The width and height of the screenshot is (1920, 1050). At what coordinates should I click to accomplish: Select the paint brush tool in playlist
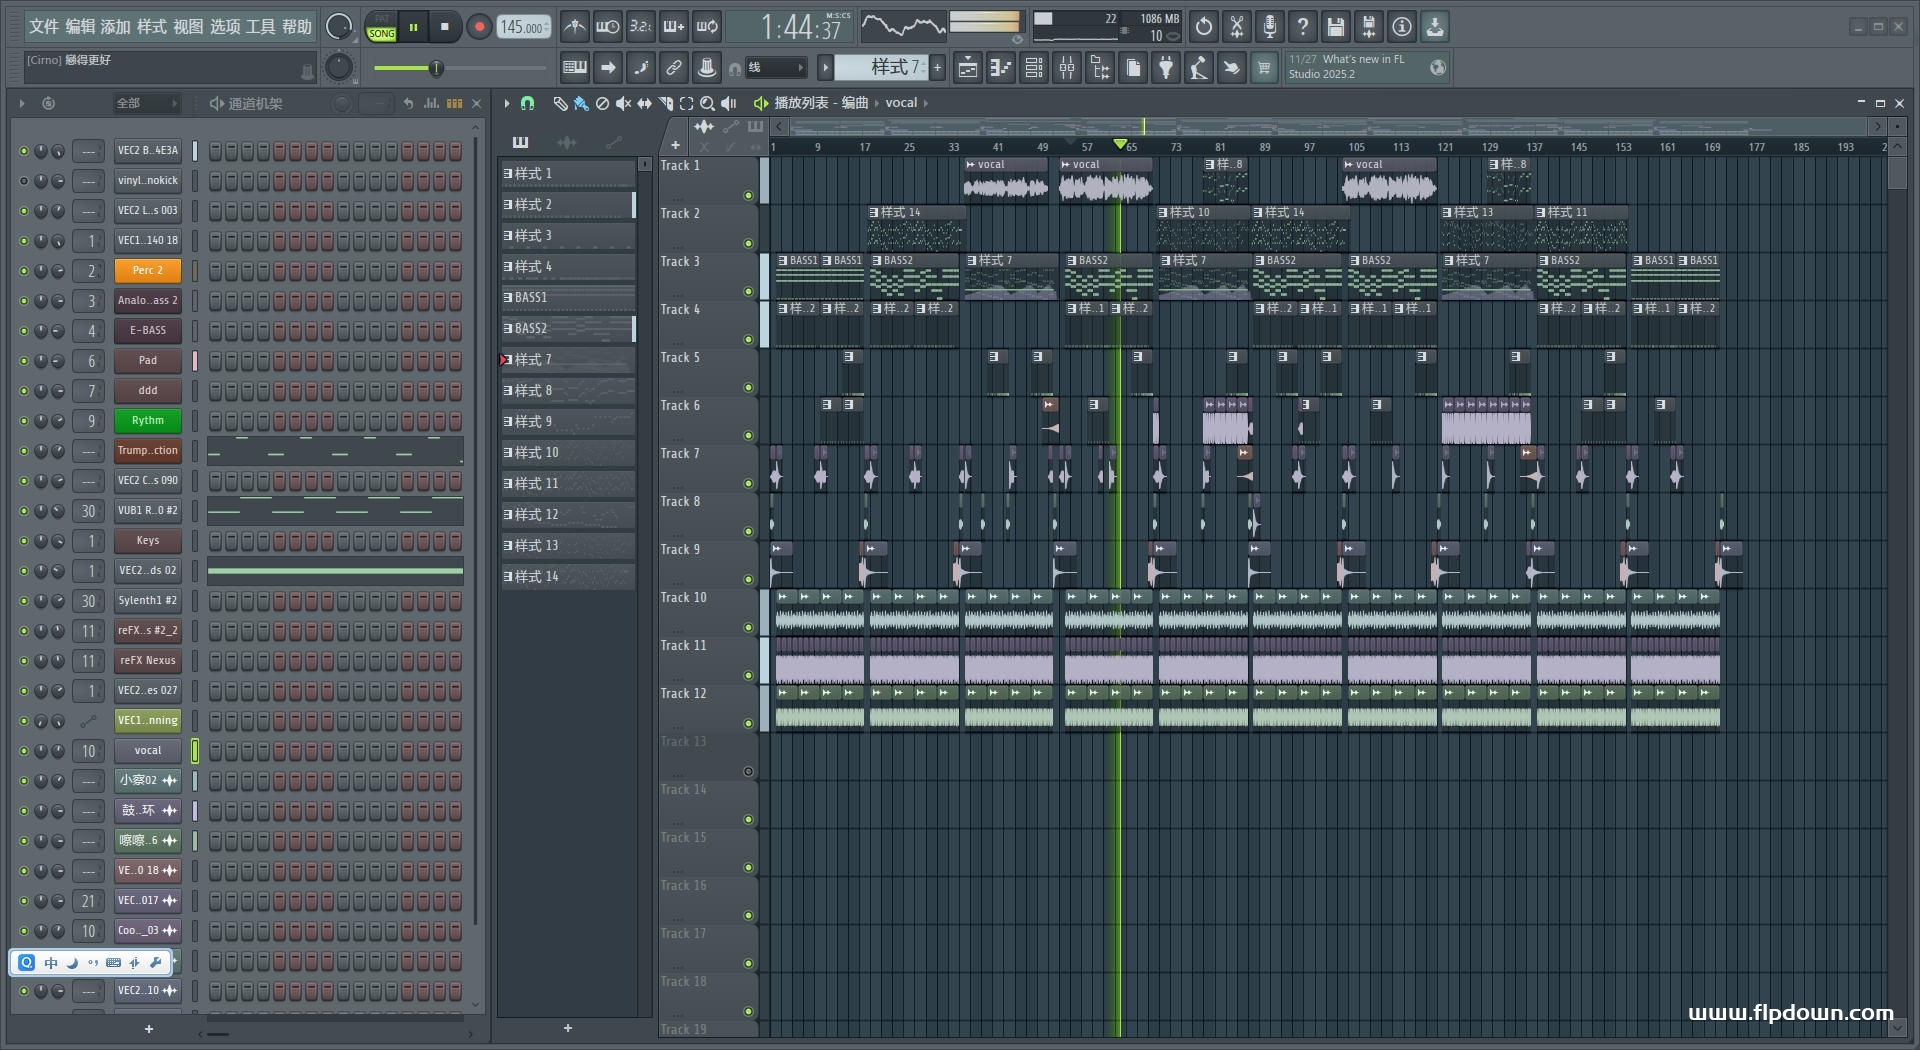[x=581, y=103]
